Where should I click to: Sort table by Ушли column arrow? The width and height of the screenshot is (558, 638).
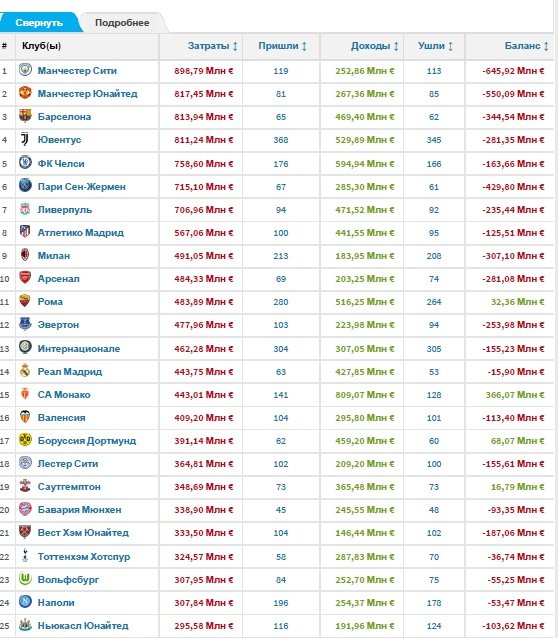[450, 46]
